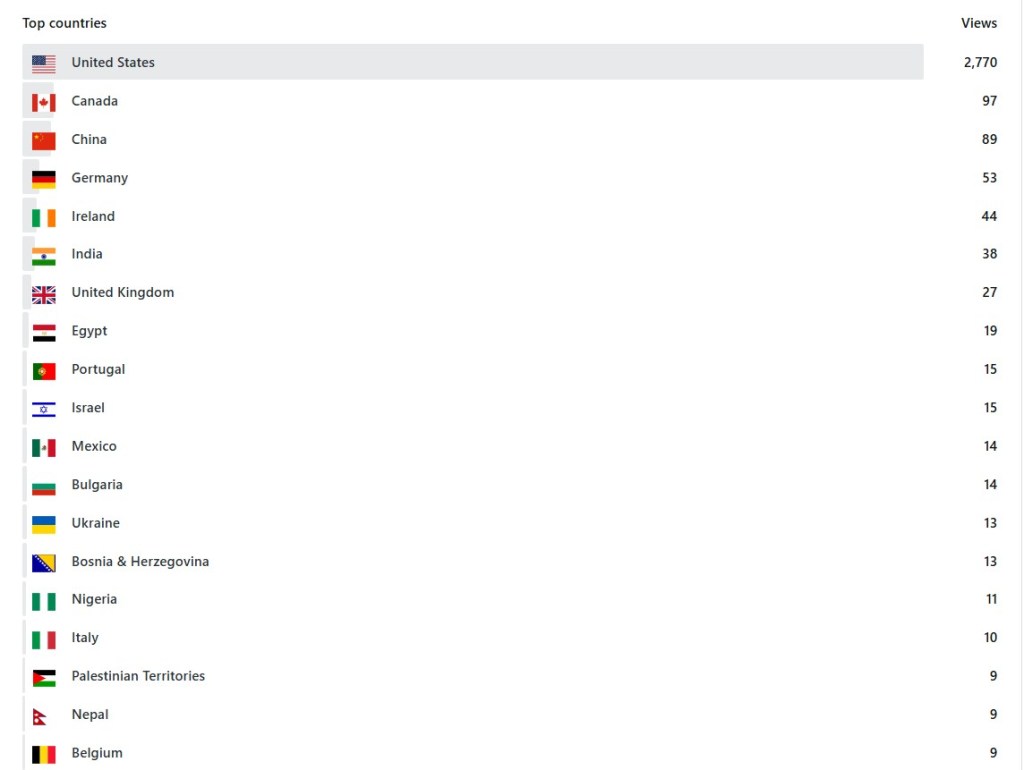Screen dimensions: 1024x770
Task: Click the Canada flag icon
Action: tap(43, 102)
